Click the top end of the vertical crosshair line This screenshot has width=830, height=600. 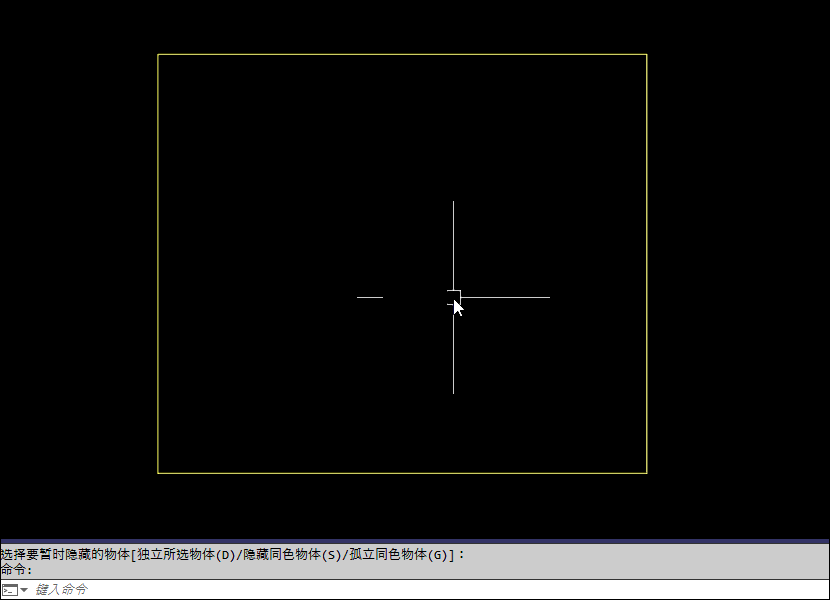[x=453, y=202]
